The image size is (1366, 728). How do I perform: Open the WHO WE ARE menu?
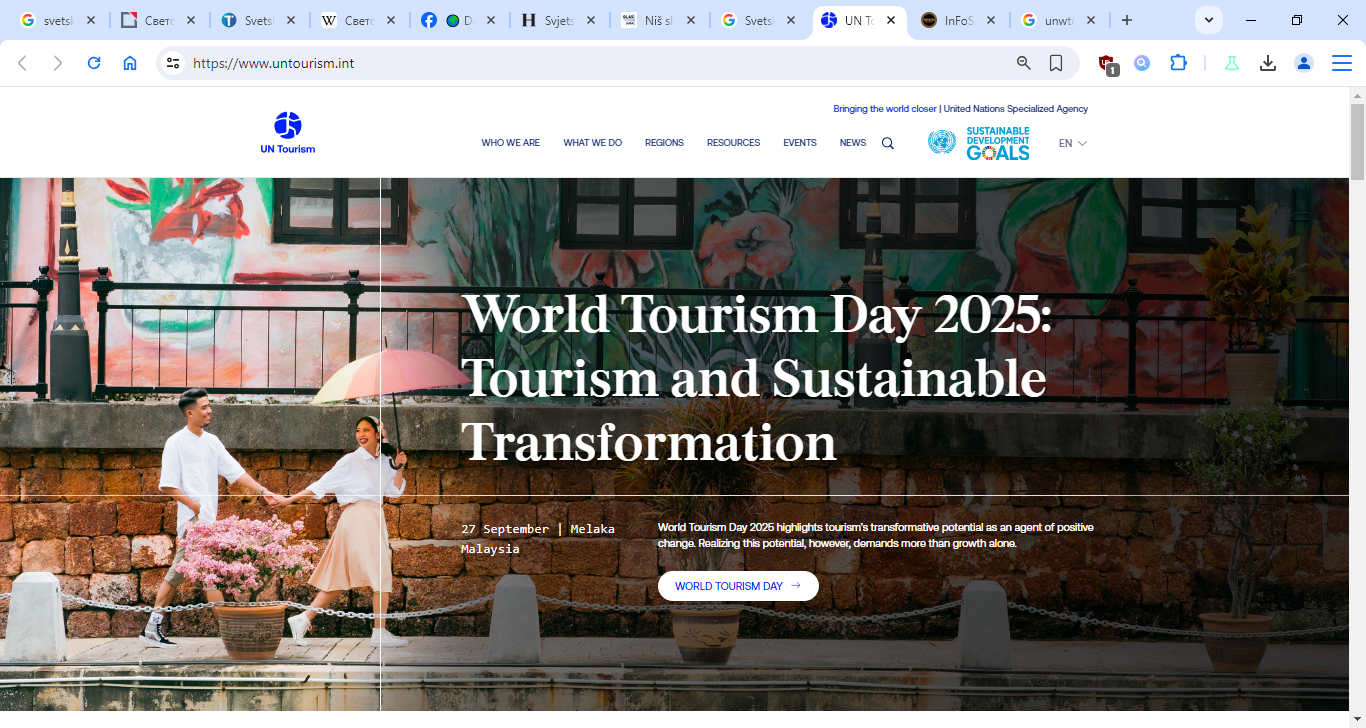[510, 143]
